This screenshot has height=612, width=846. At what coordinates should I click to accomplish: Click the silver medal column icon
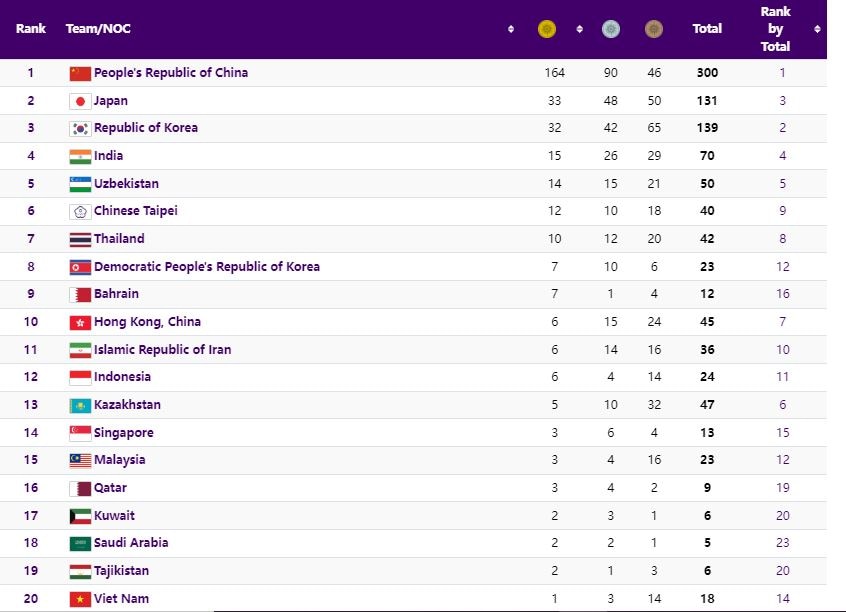611,29
